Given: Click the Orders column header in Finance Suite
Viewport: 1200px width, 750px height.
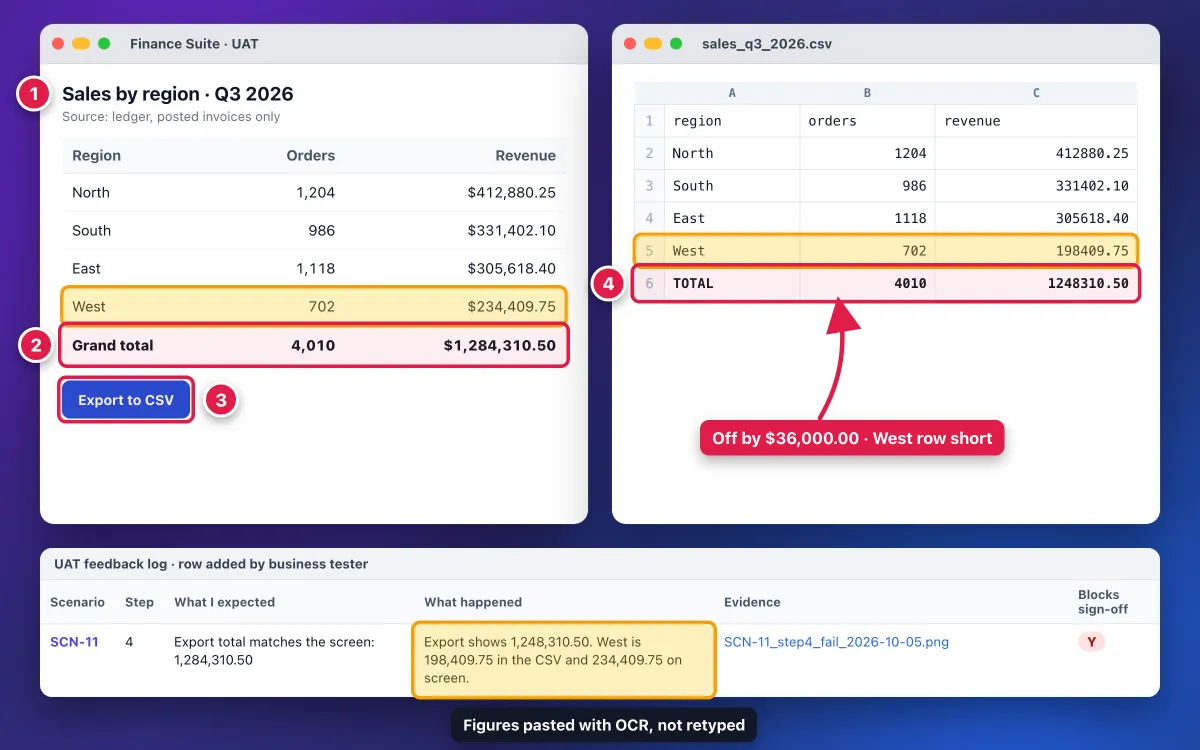Looking at the screenshot, I should pyautogui.click(x=311, y=156).
